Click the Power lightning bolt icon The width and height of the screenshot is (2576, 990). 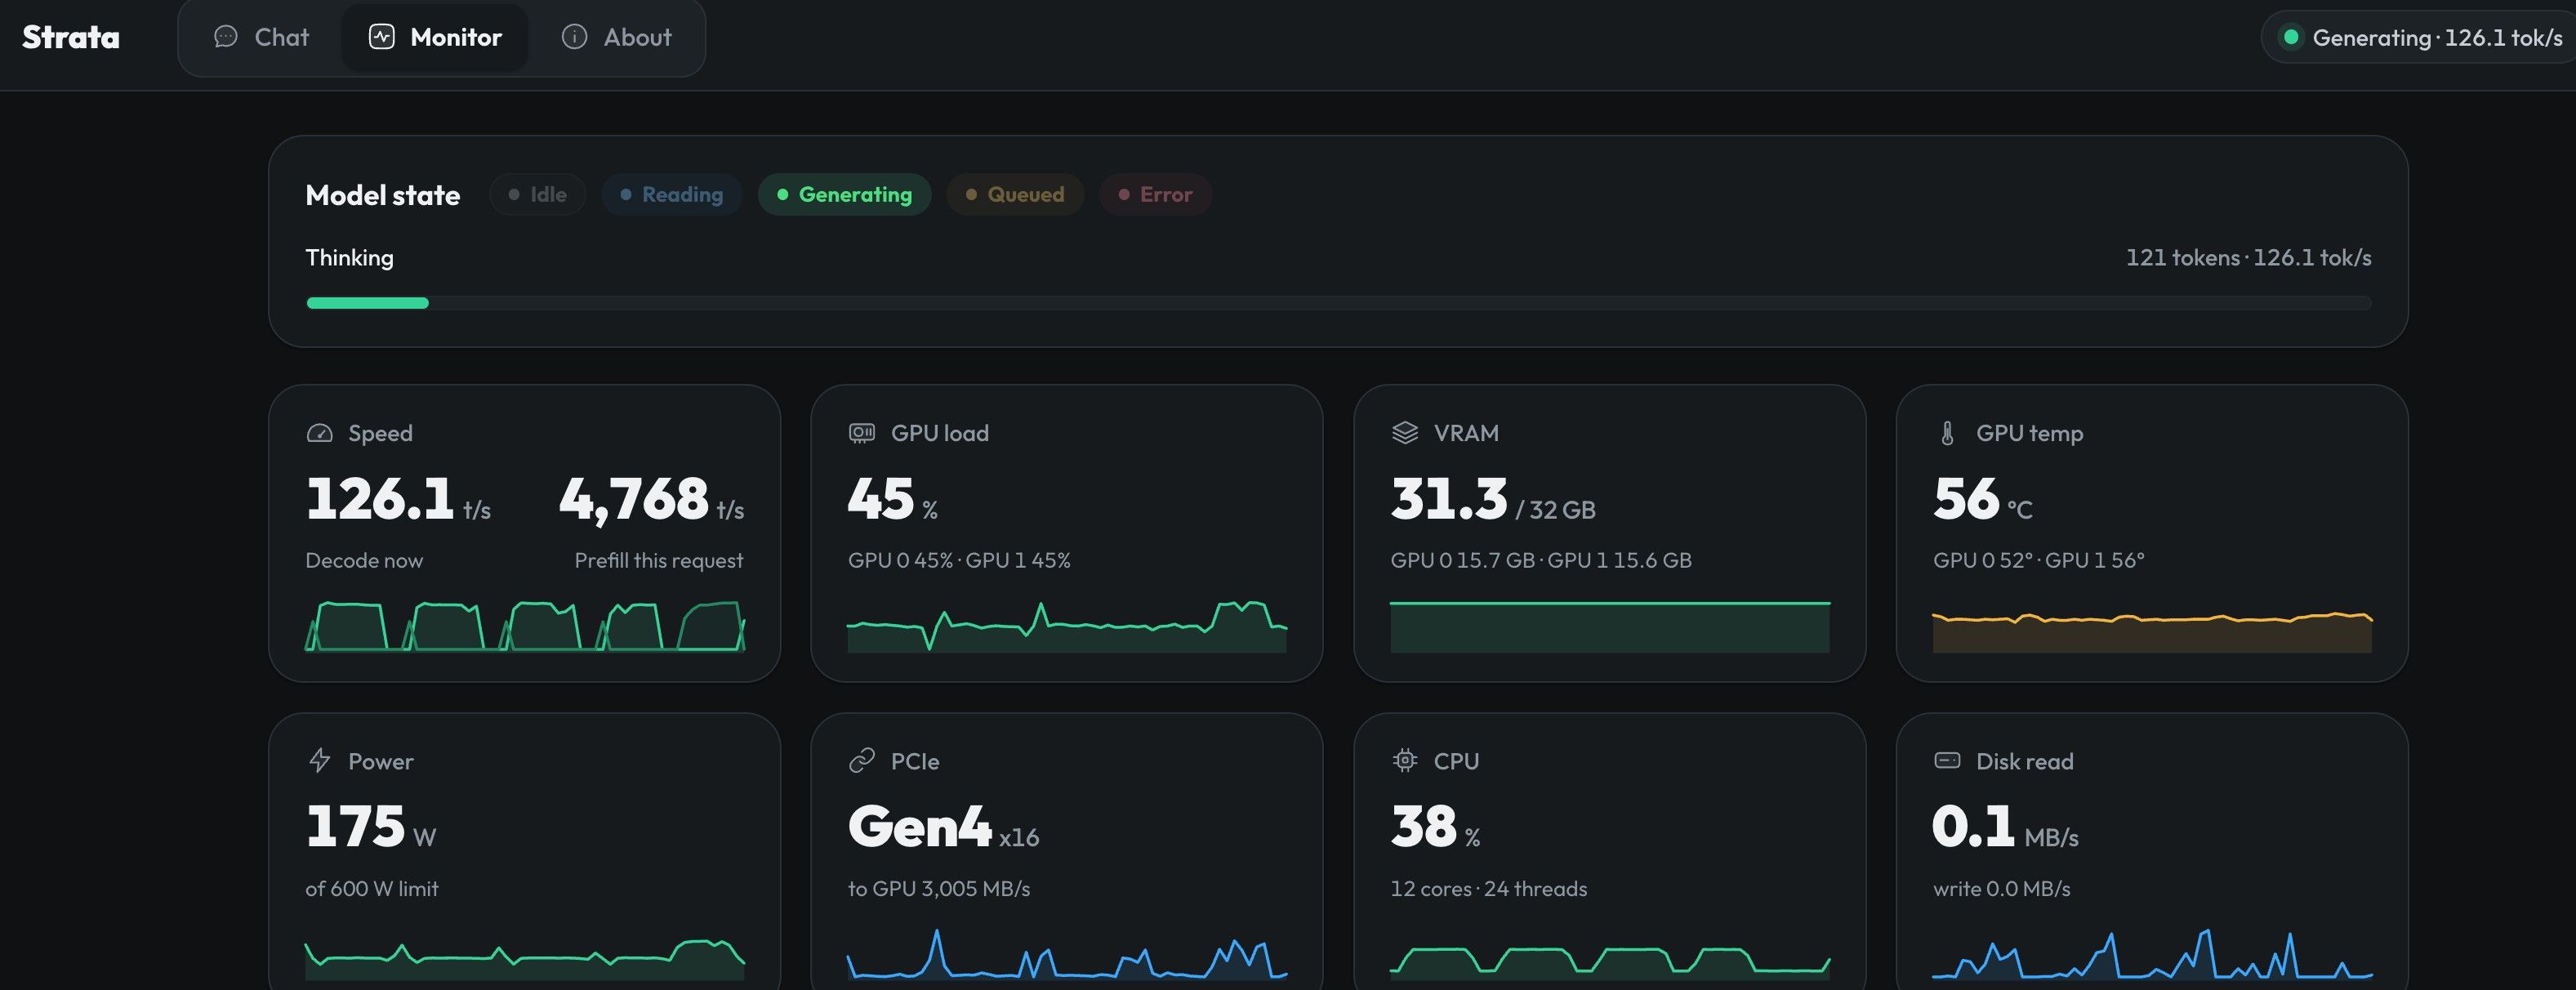coord(319,761)
